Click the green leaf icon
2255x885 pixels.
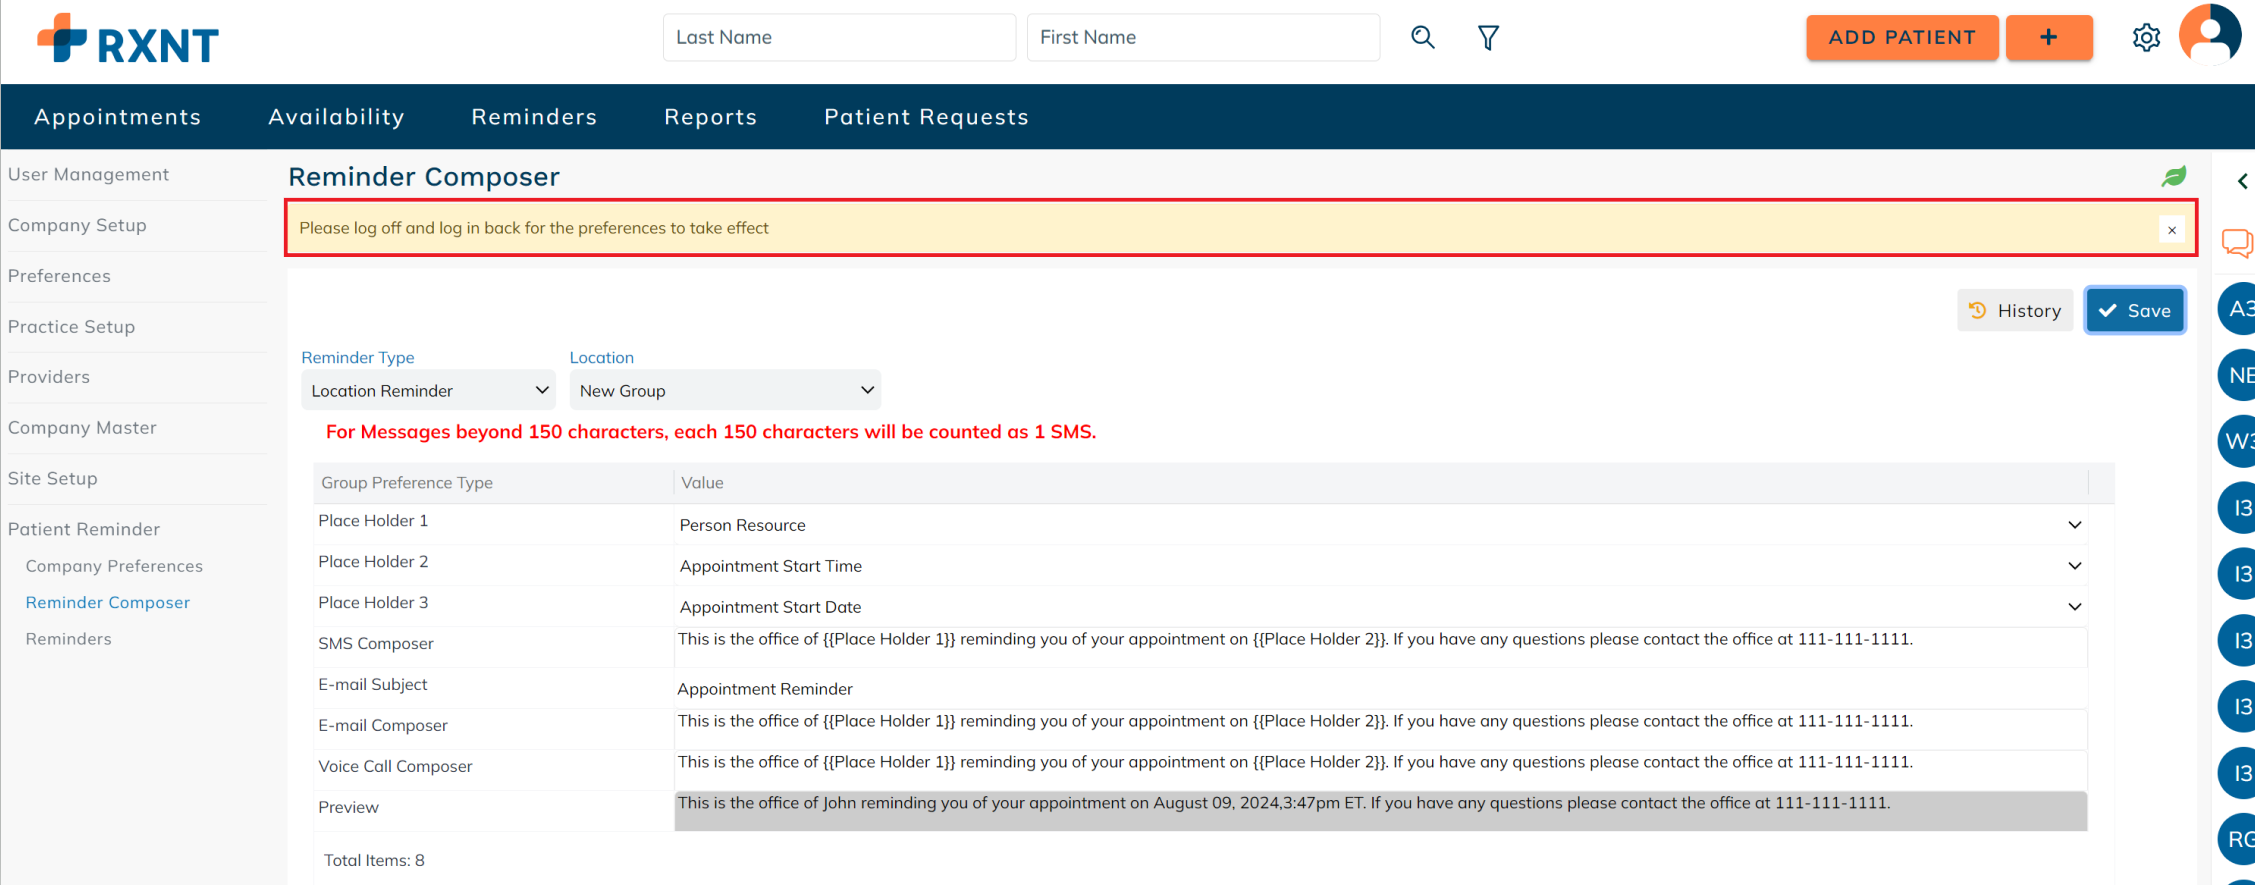pyautogui.click(x=2173, y=177)
